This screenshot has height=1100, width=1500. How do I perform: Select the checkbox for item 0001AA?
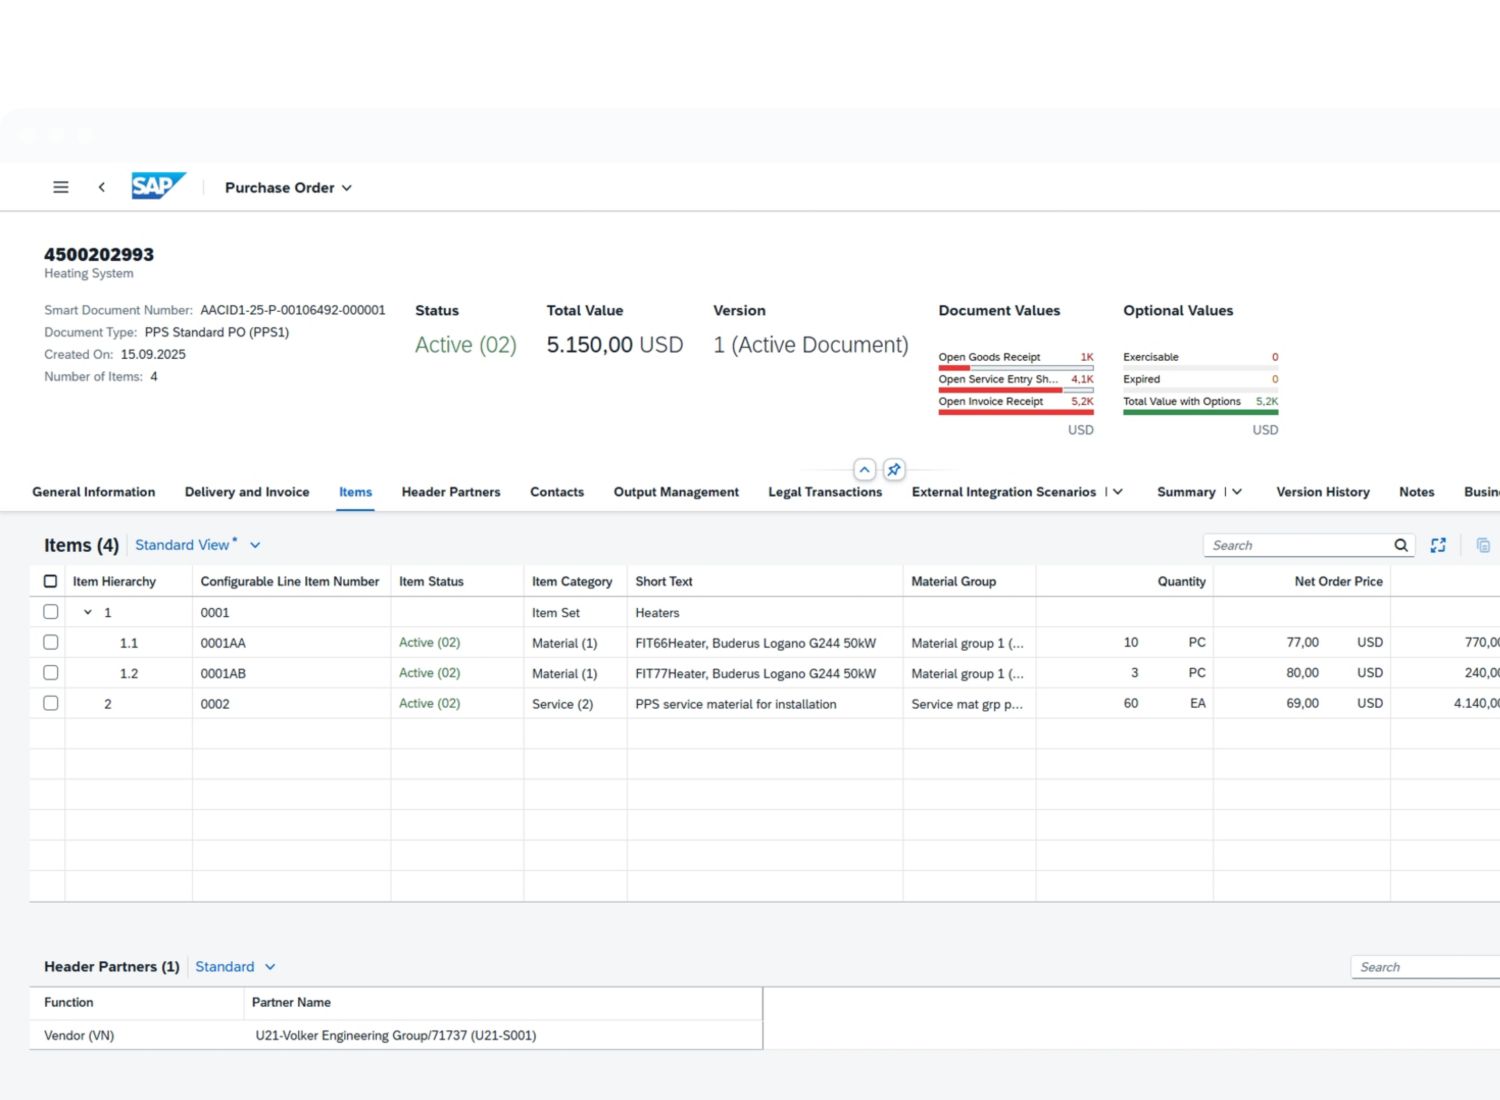click(x=51, y=642)
